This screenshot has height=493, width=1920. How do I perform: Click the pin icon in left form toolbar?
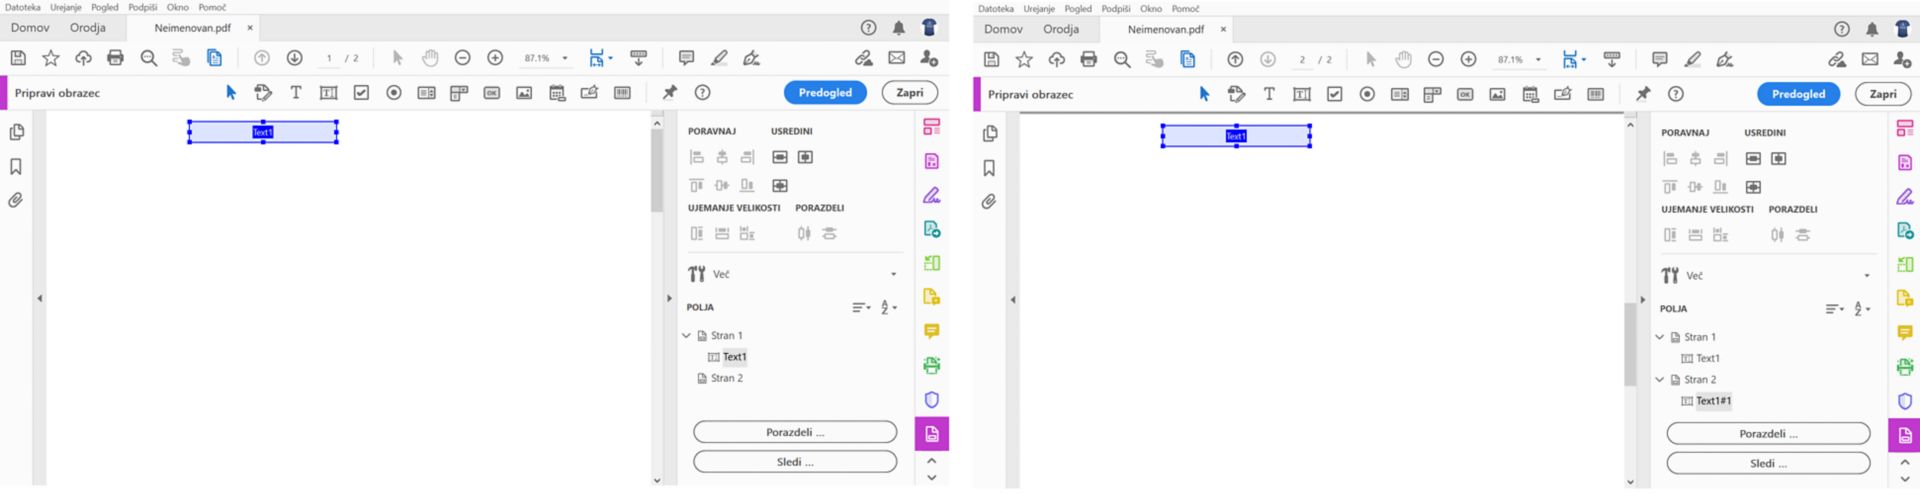coord(670,93)
